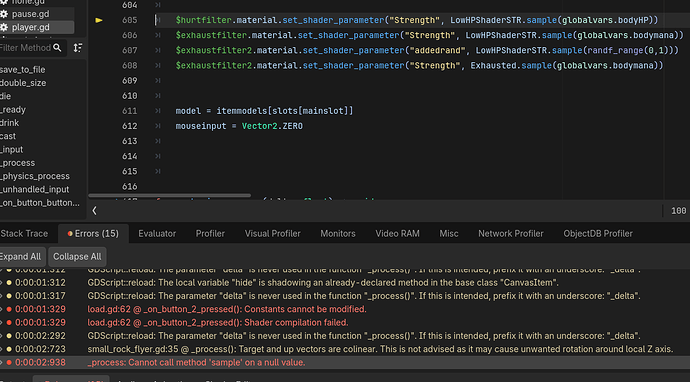Click the red error icon on 'Shader compilation failed' row
Screen dimensions: 690x382
coord(9,323)
